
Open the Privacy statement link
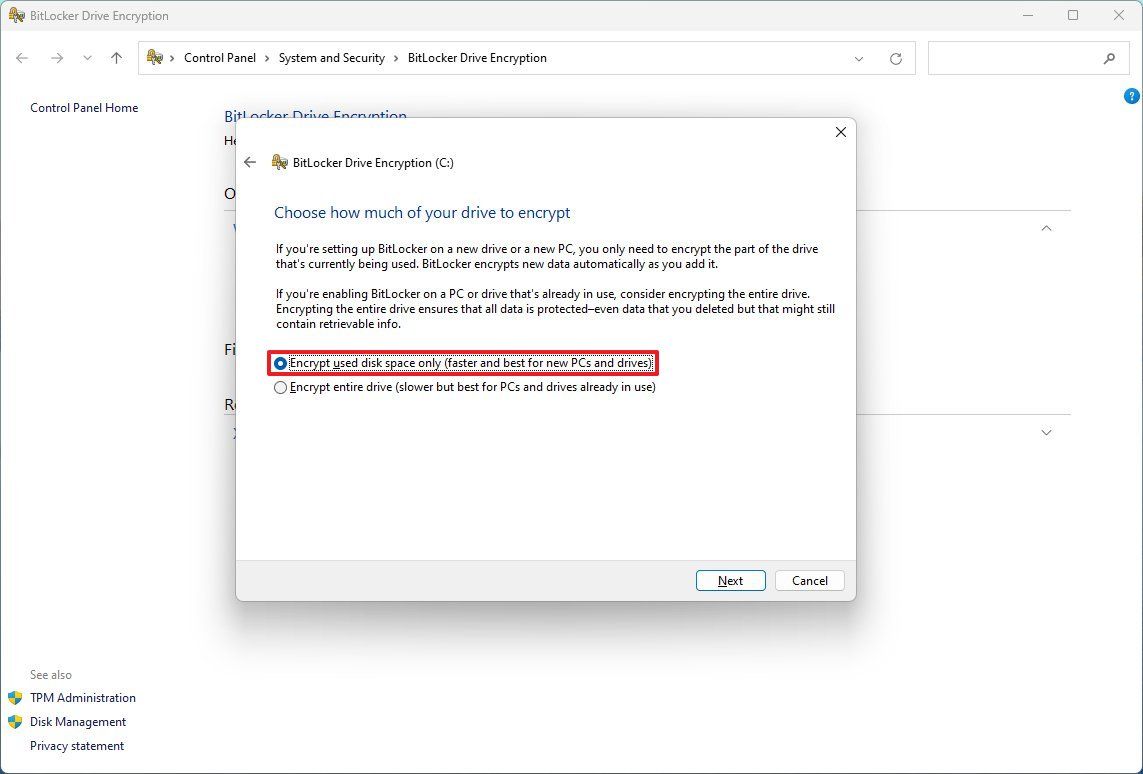pyautogui.click(x=77, y=745)
